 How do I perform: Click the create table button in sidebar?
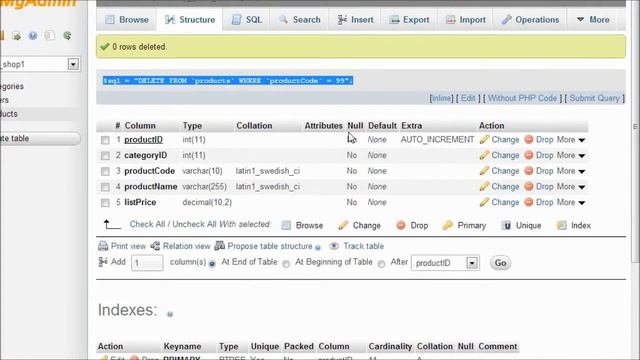coord(40,138)
